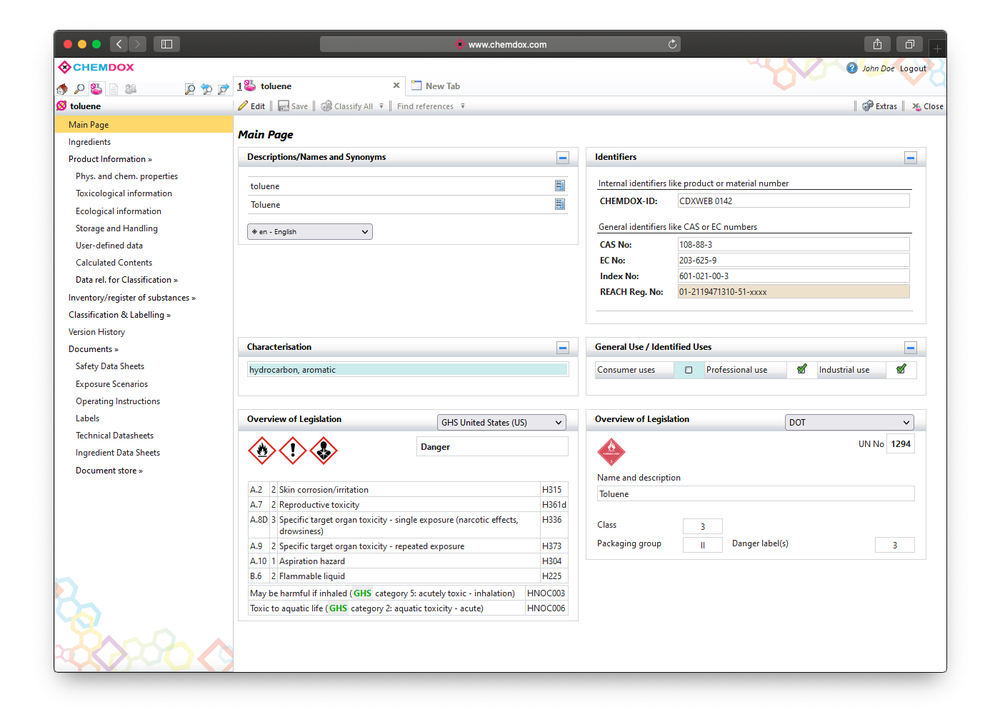Click the boxed magnifier search icon
The image size is (1000, 714).
click(189, 89)
